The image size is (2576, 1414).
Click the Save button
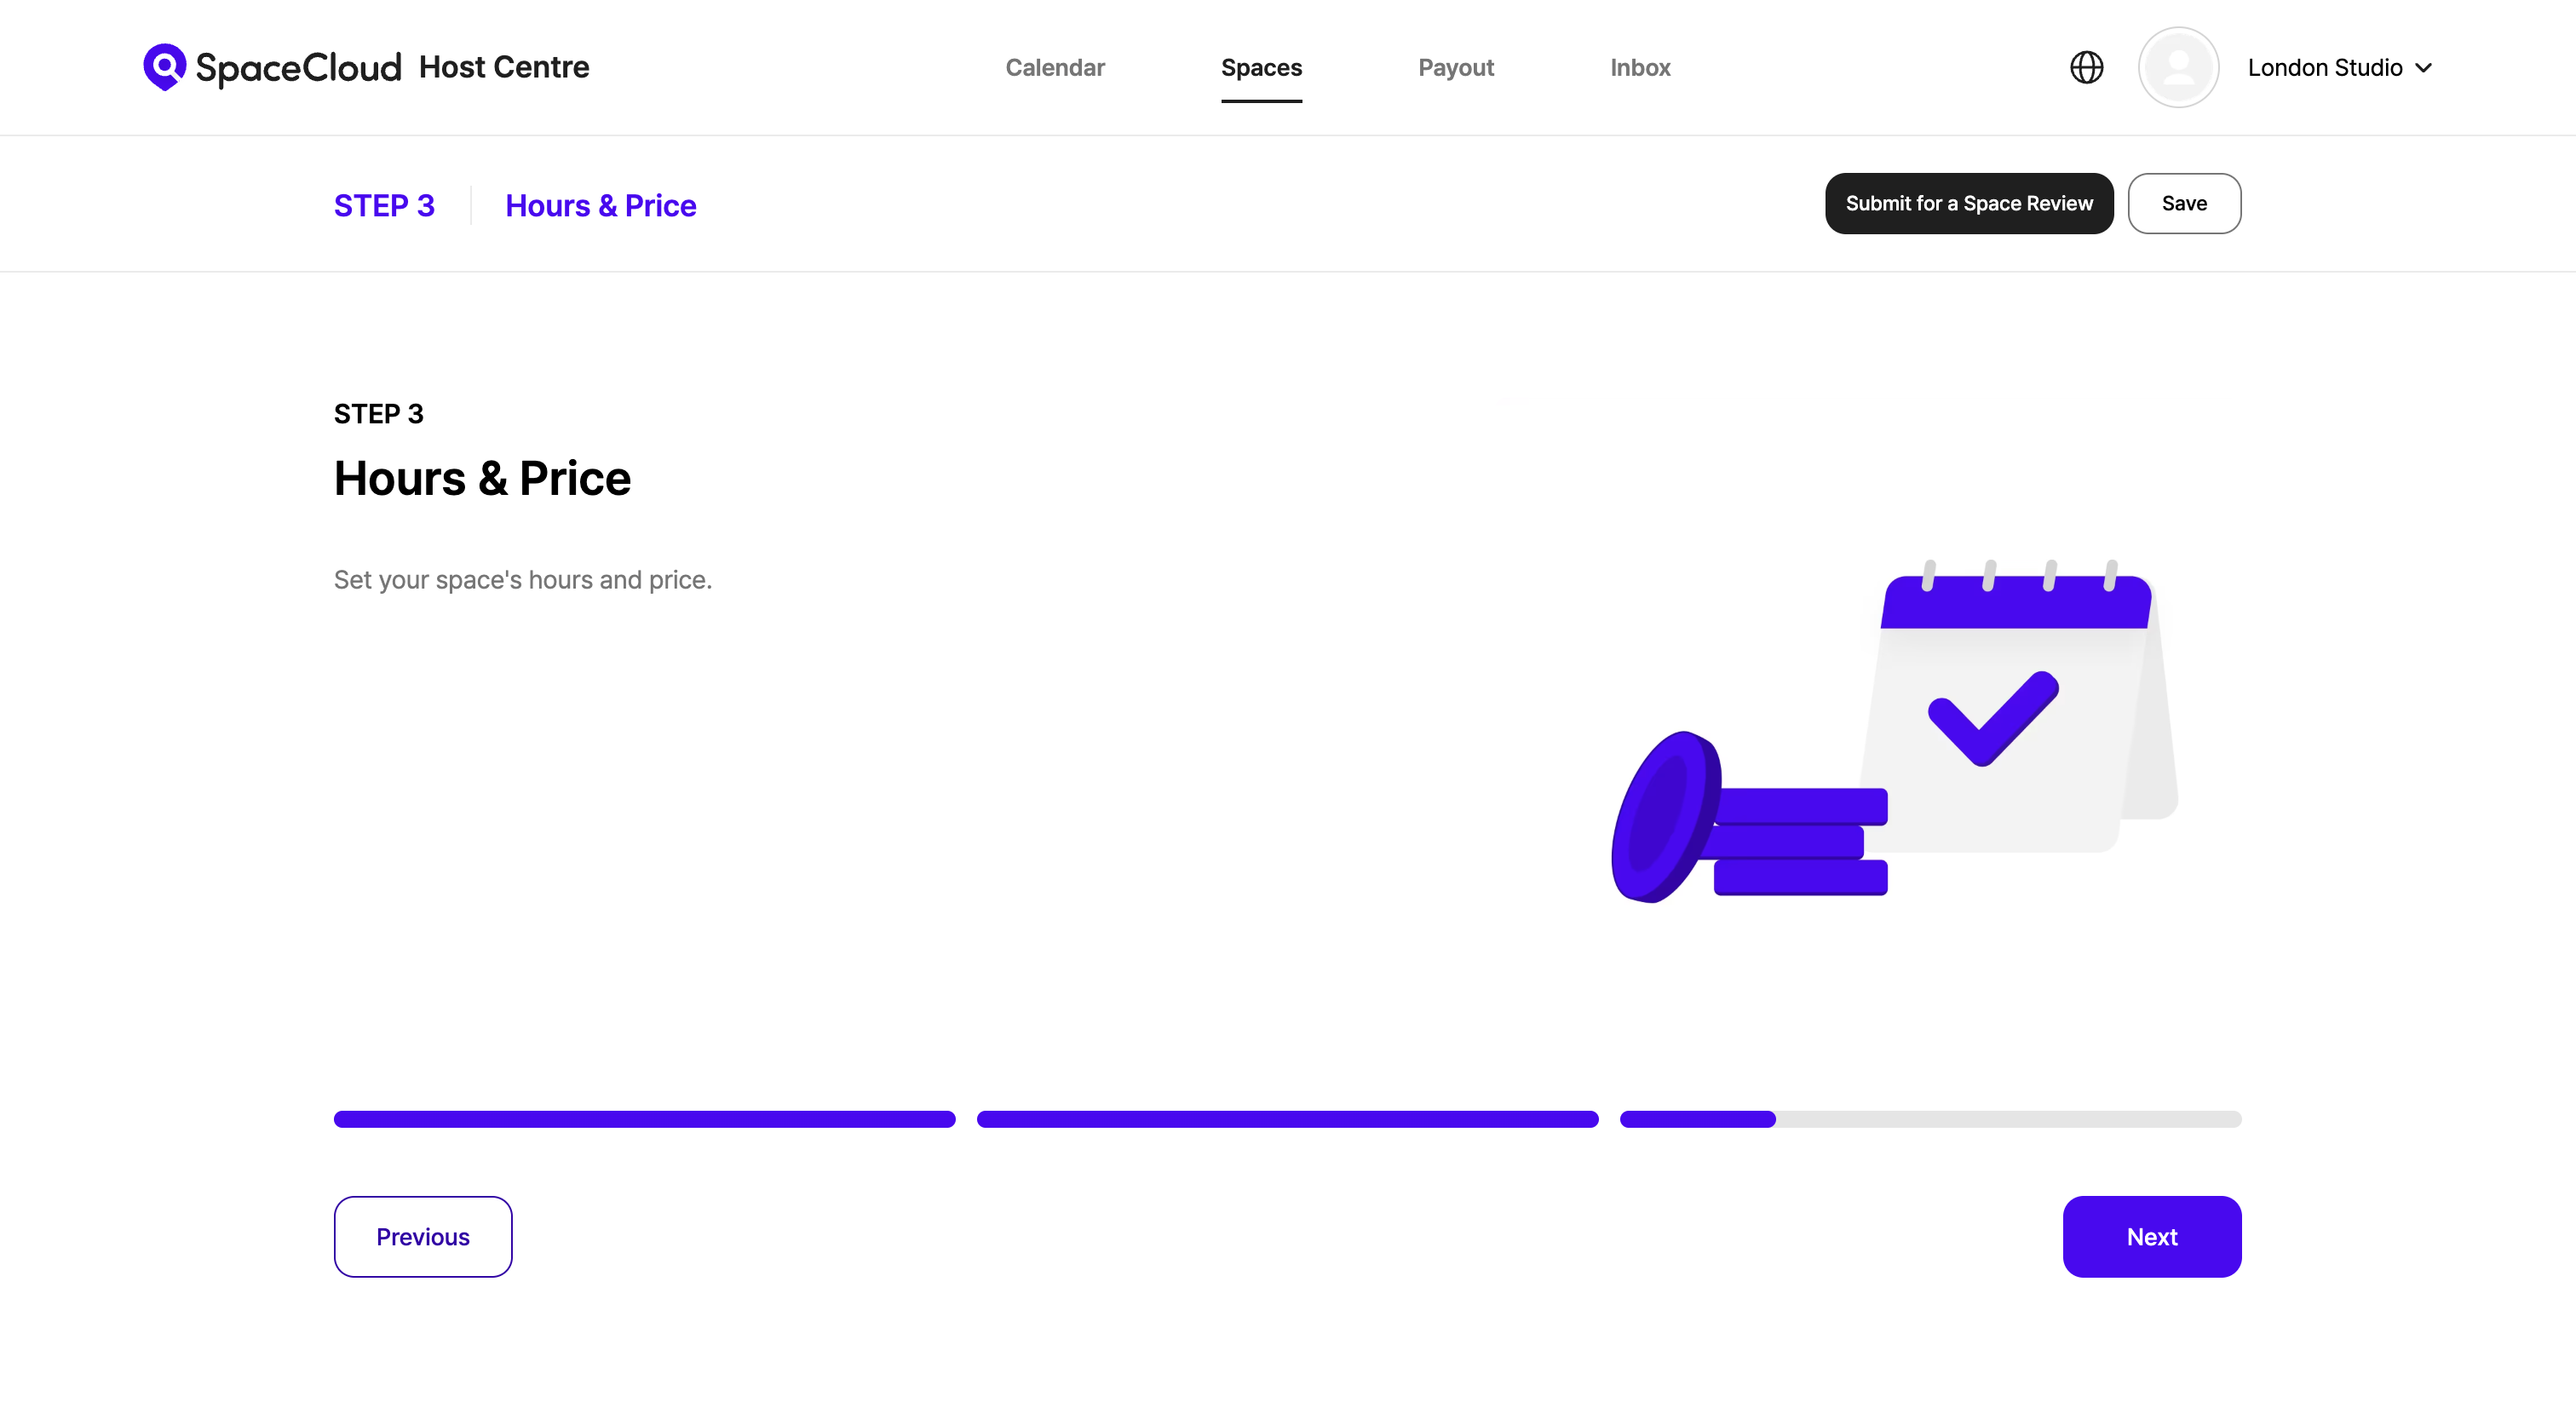tap(2184, 203)
